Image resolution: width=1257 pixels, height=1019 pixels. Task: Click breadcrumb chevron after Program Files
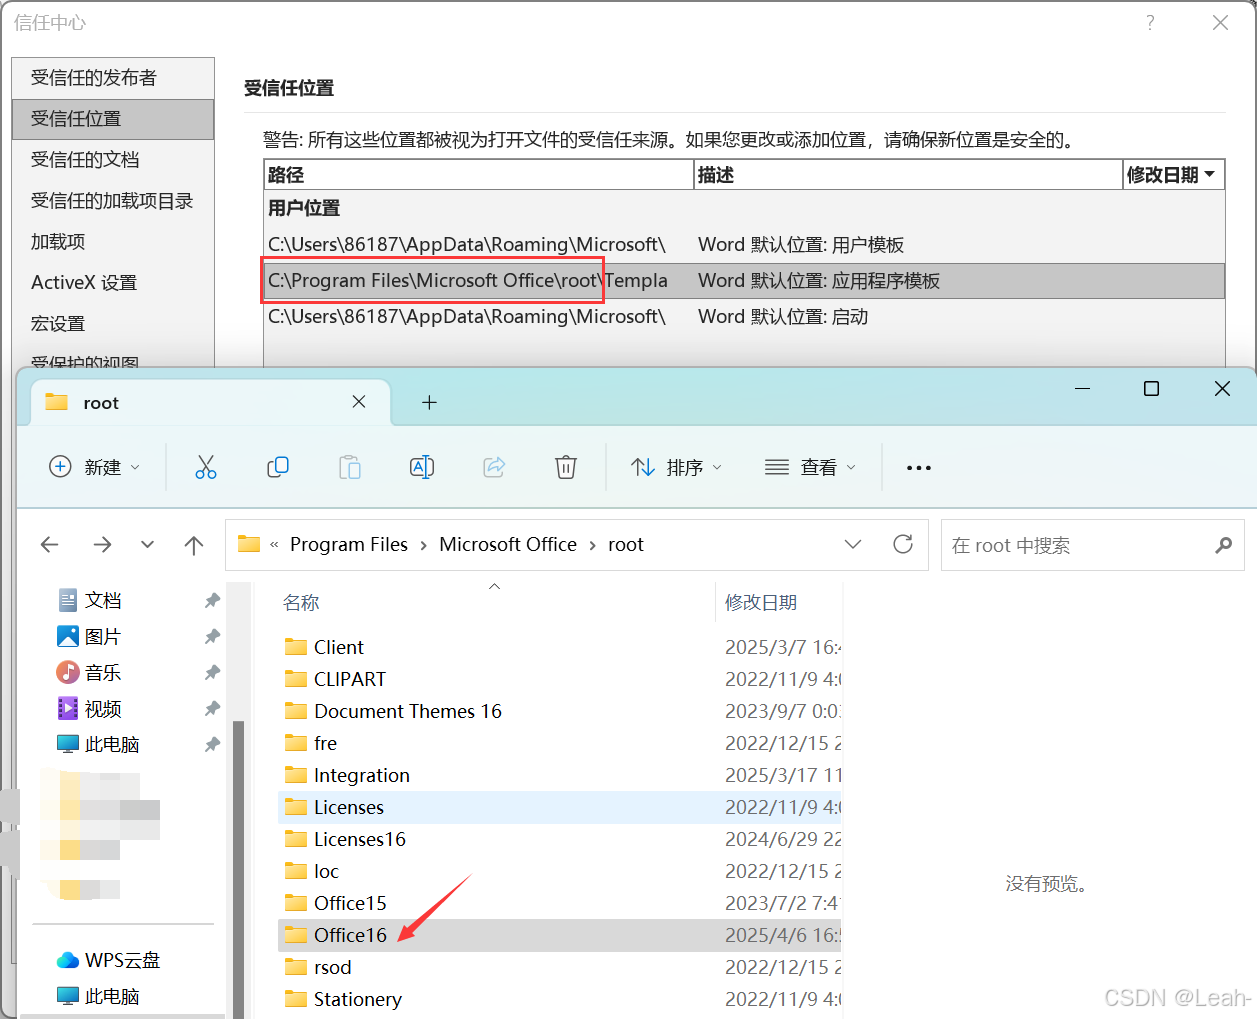(x=424, y=545)
